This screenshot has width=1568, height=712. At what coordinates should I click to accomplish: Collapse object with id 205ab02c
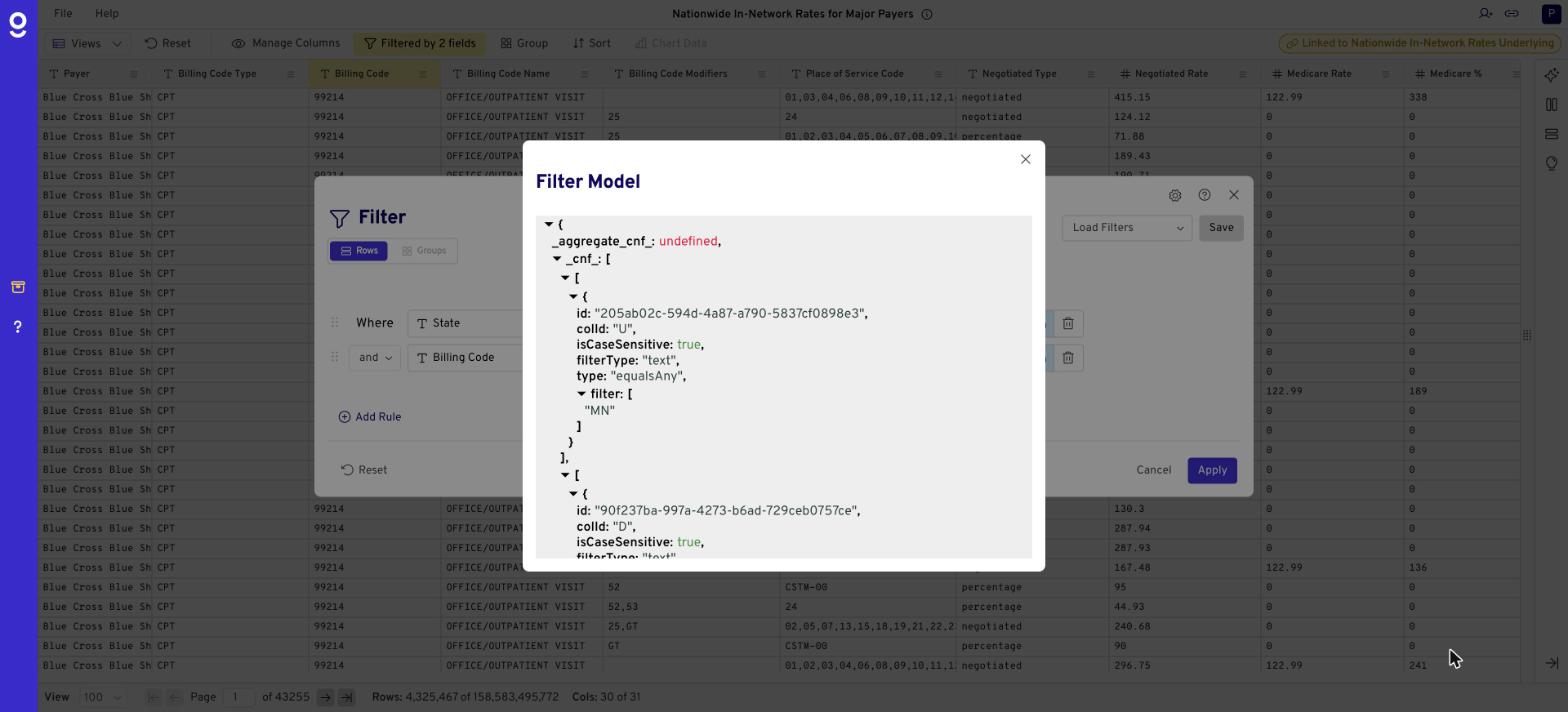(573, 297)
